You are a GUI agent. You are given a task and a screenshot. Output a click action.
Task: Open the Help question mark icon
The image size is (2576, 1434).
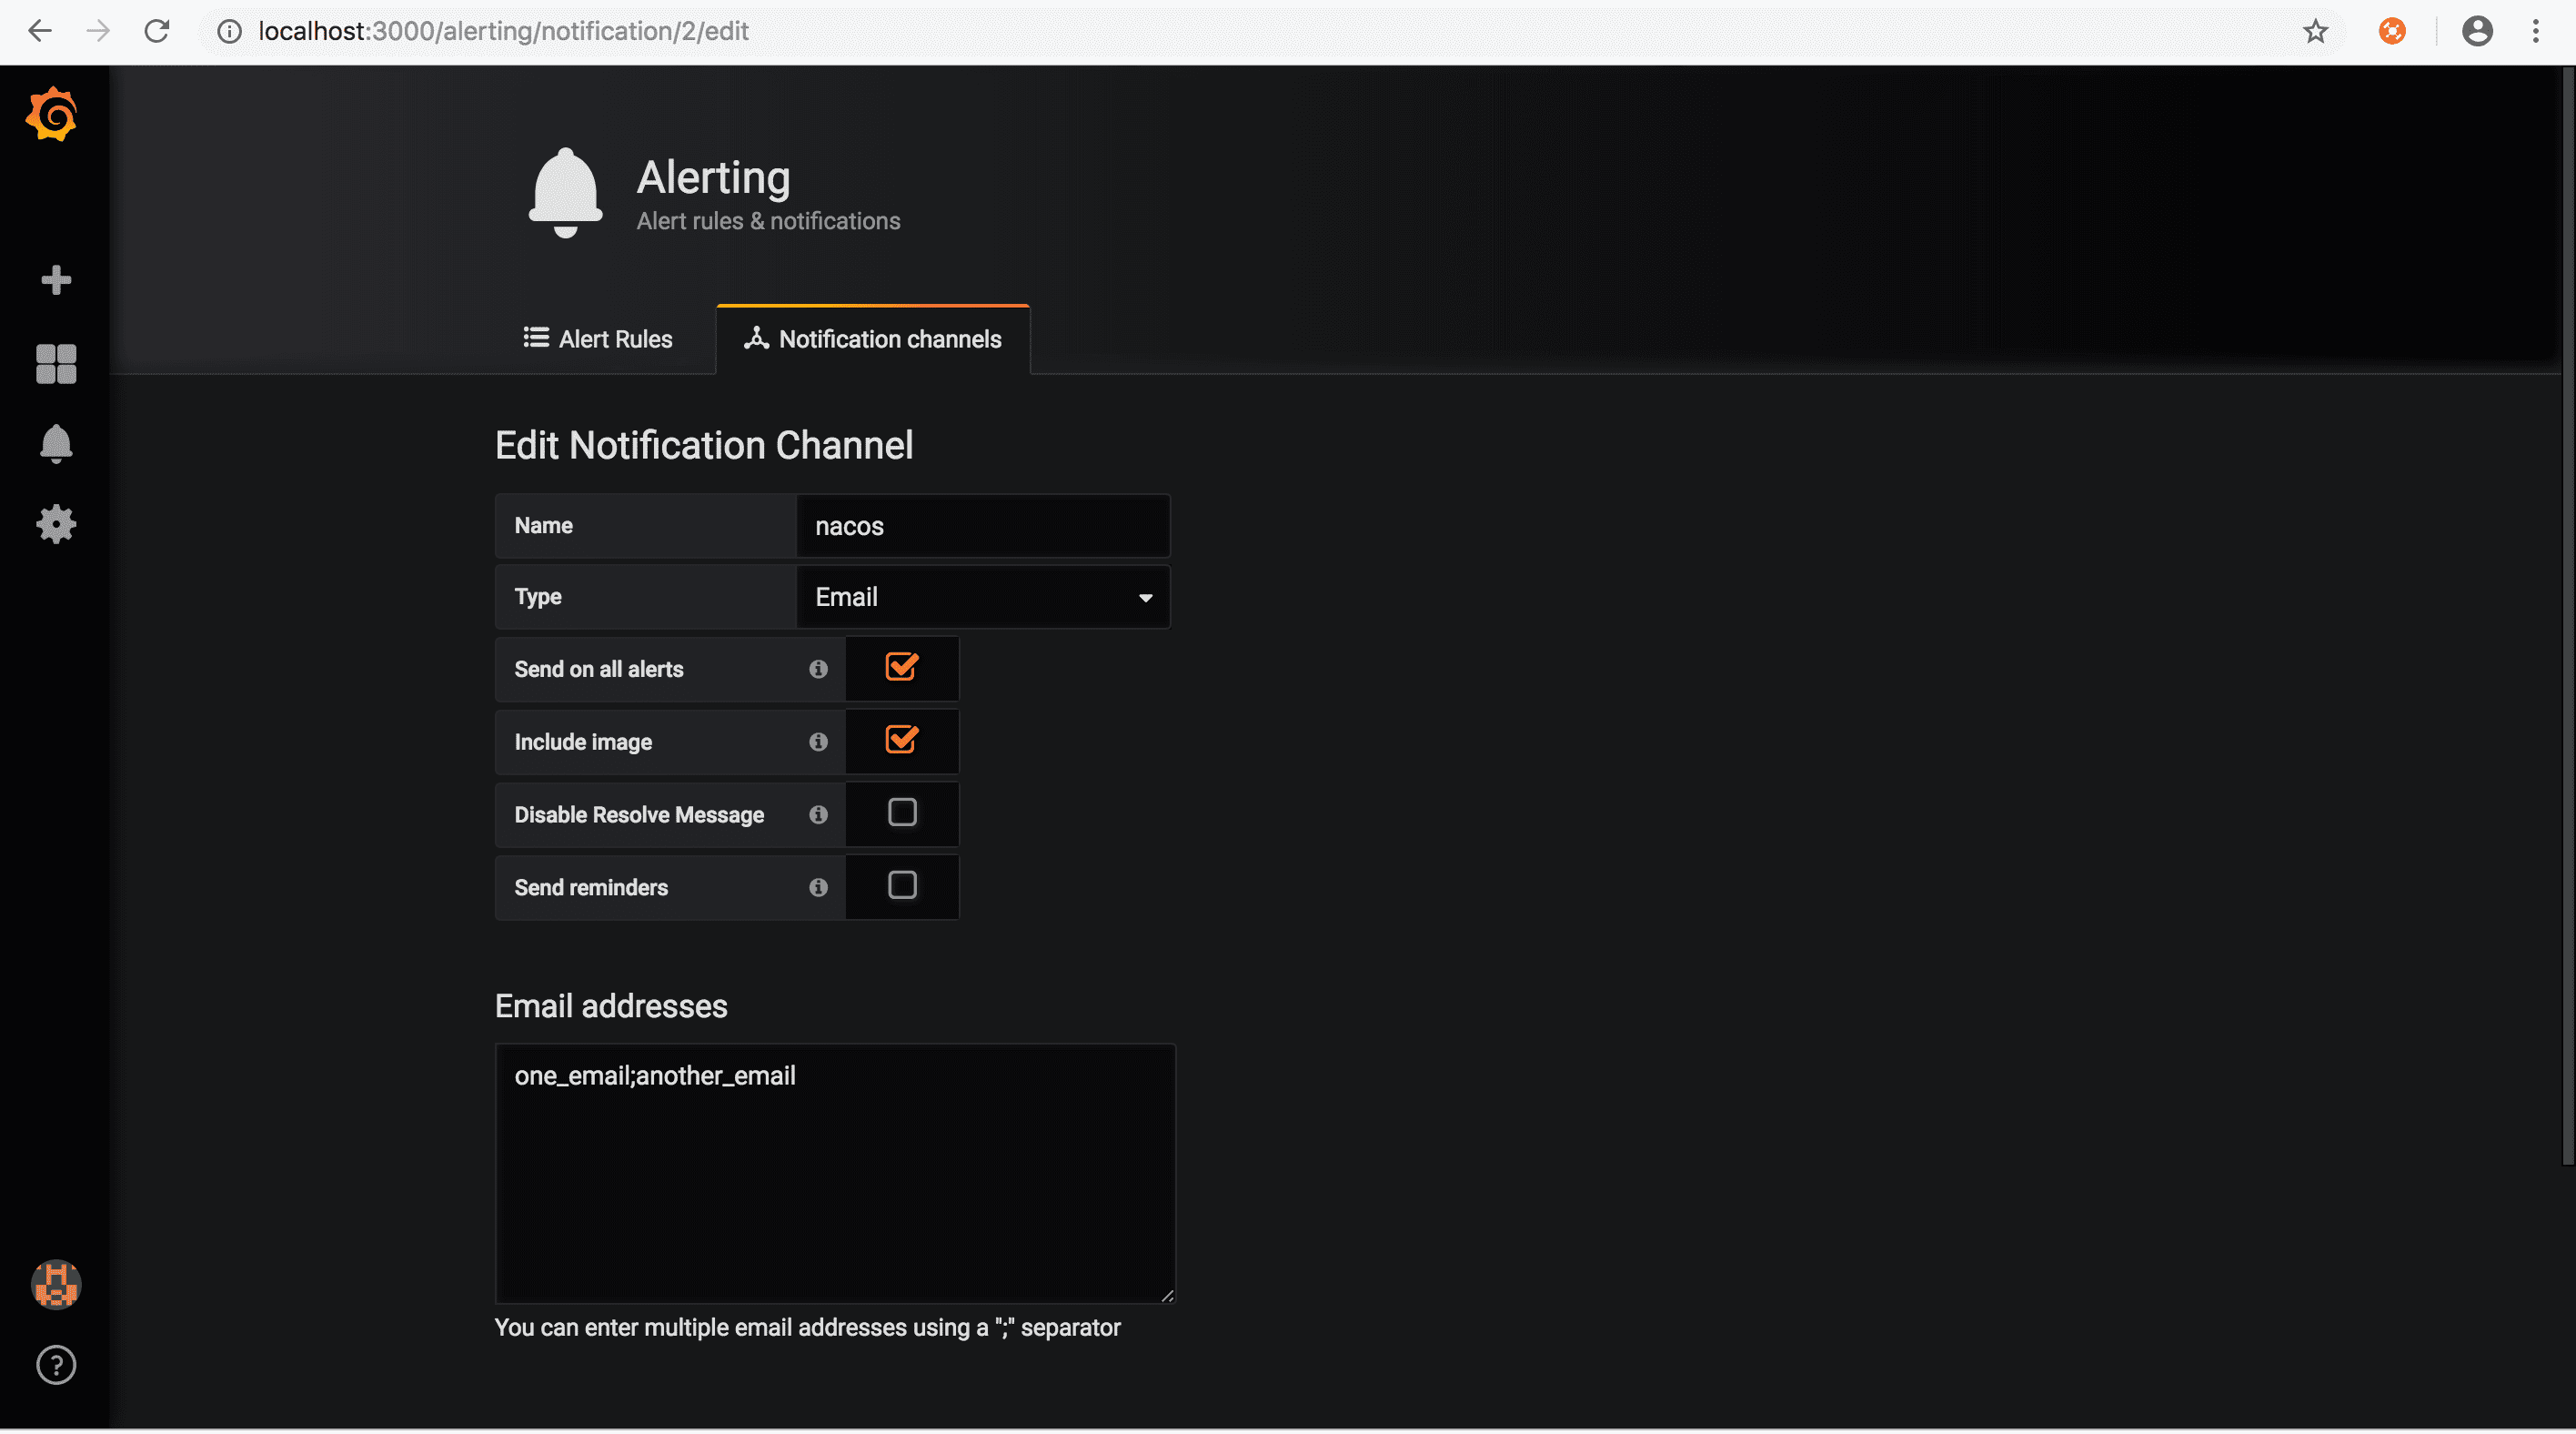click(56, 1365)
